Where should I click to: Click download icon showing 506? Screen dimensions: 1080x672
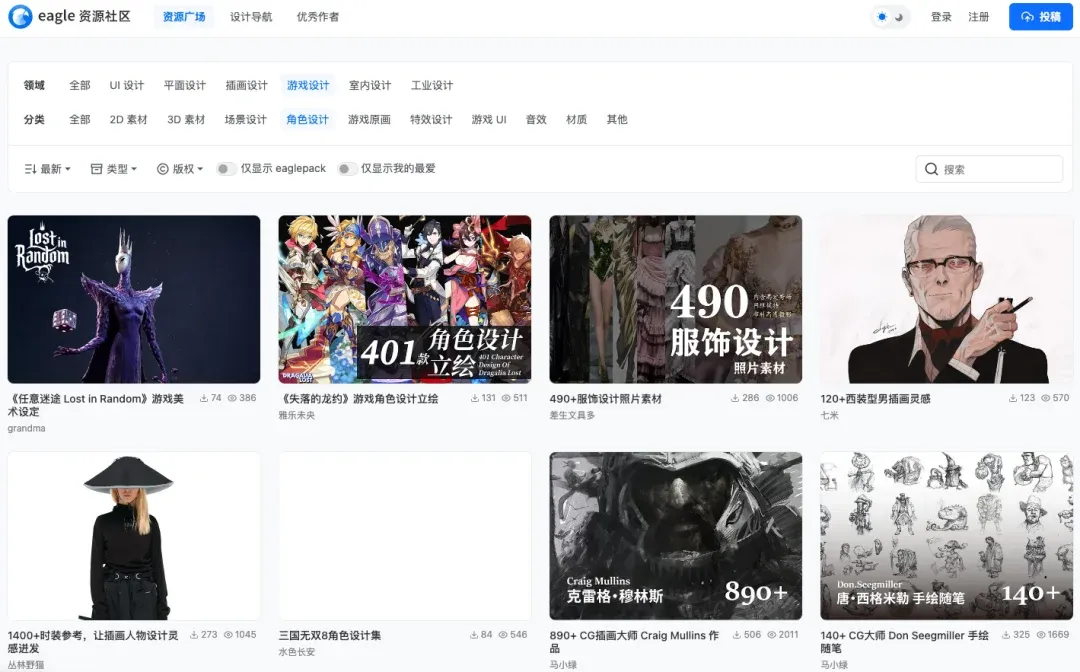737,635
